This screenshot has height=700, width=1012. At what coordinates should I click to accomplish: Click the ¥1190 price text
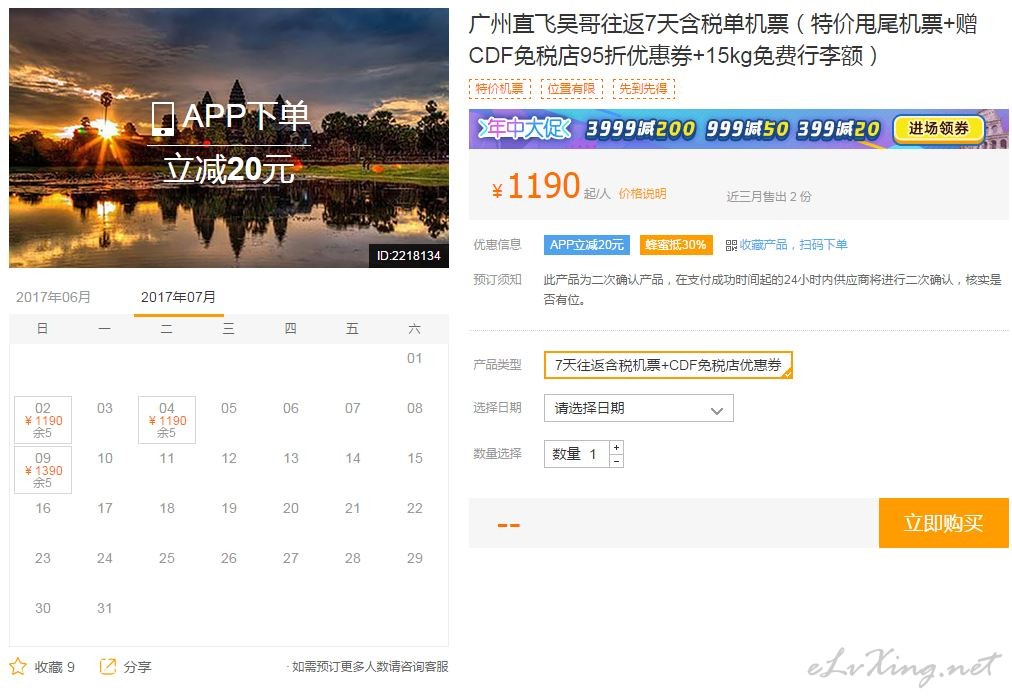tap(536, 186)
